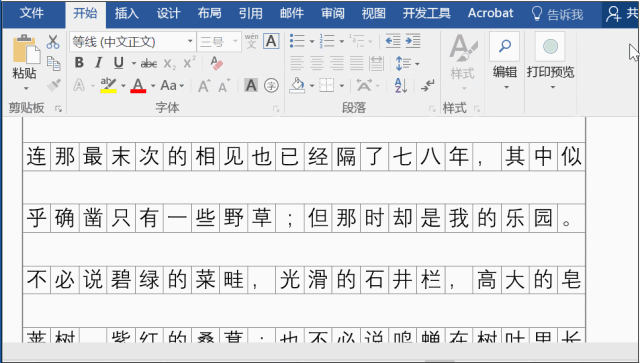Open the font dialog launcher
The width and height of the screenshot is (640, 363).
coord(276,109)
